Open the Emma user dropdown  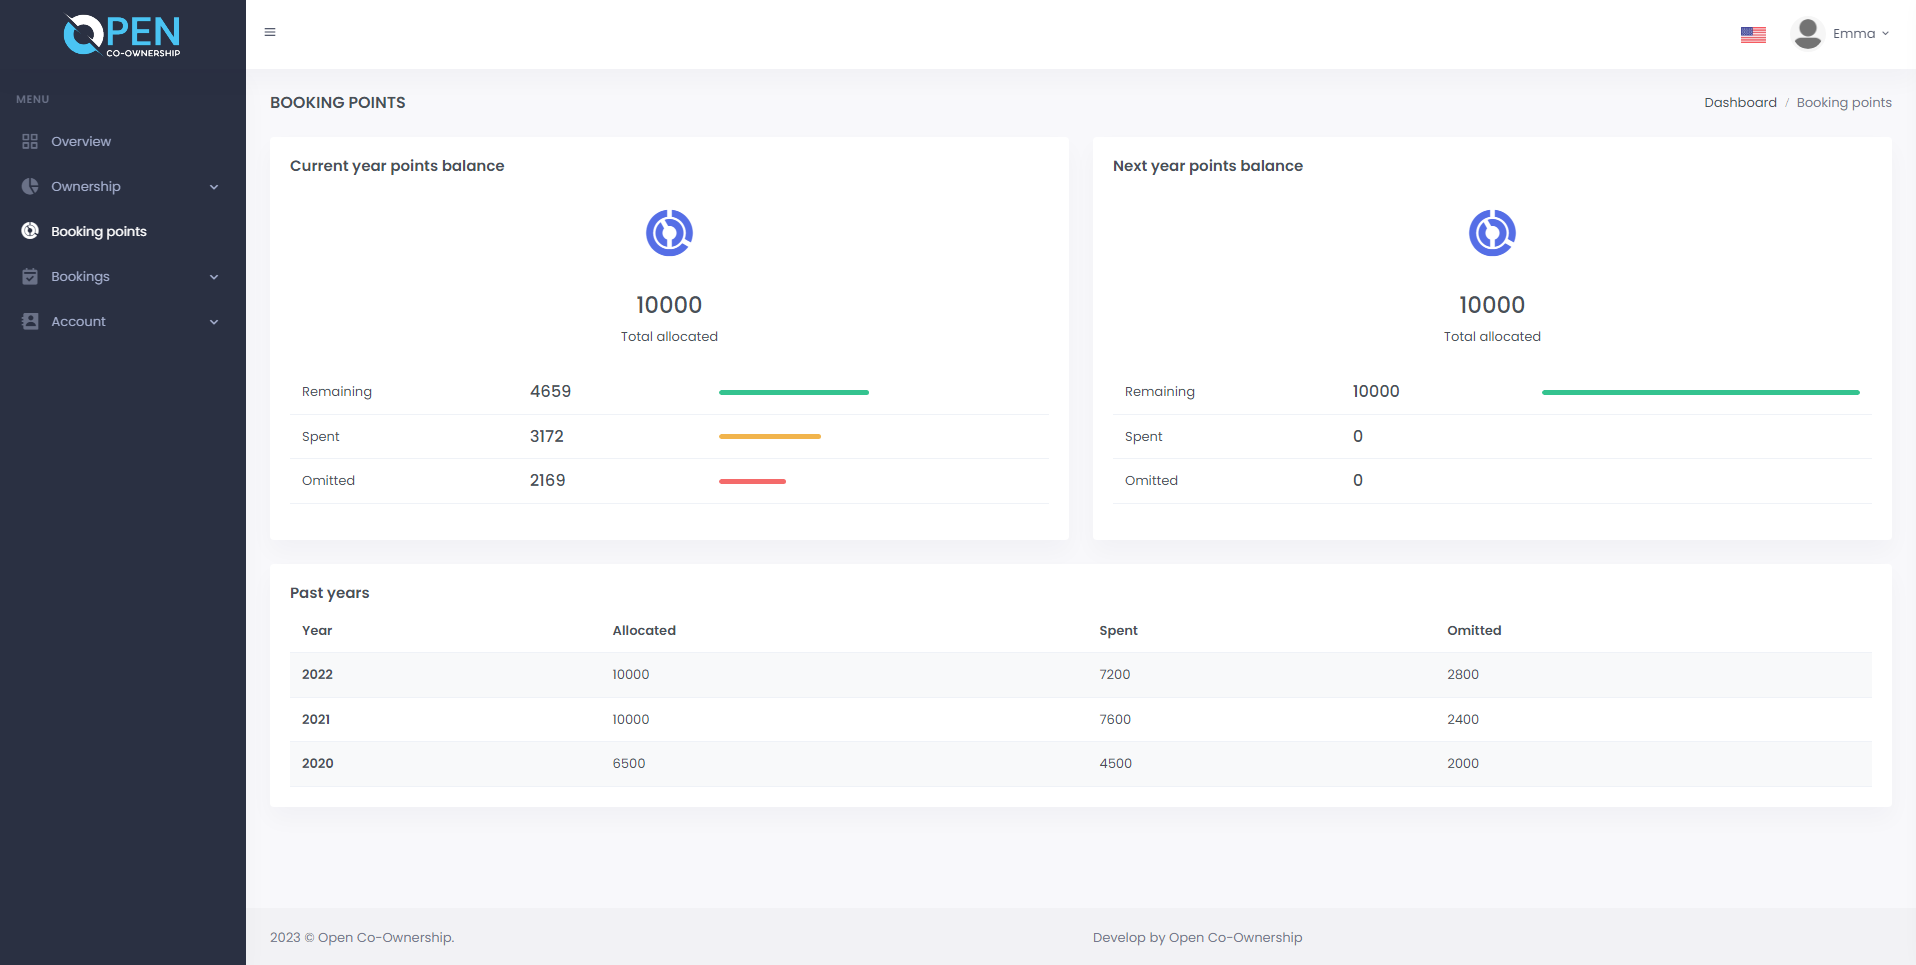tap(1860, 34)
